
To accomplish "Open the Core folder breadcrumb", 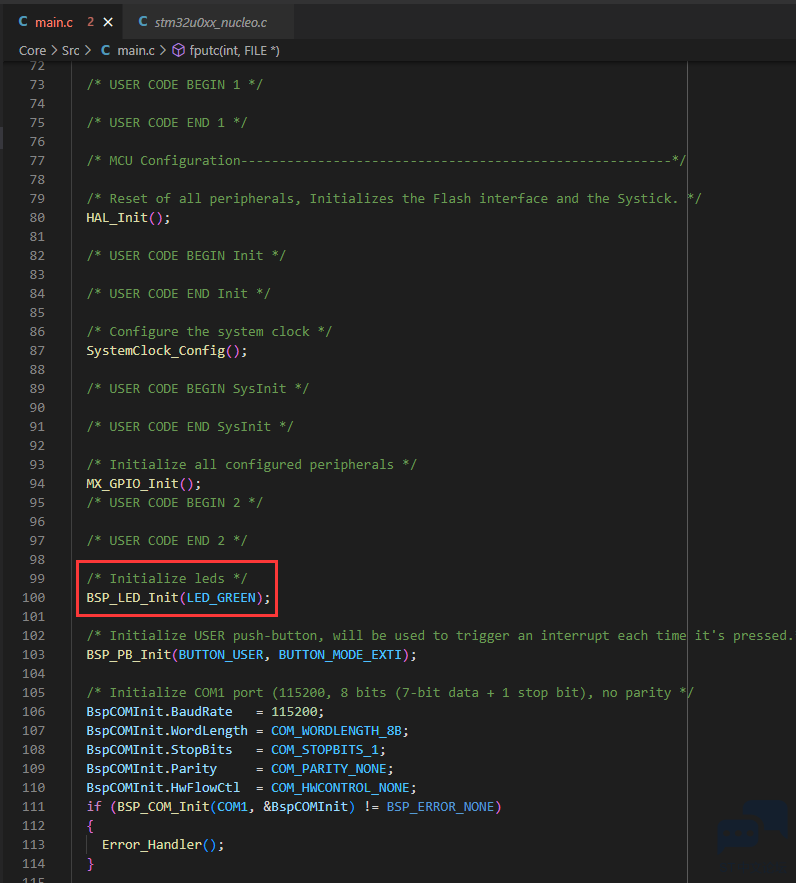I will [x=32, y=50].
